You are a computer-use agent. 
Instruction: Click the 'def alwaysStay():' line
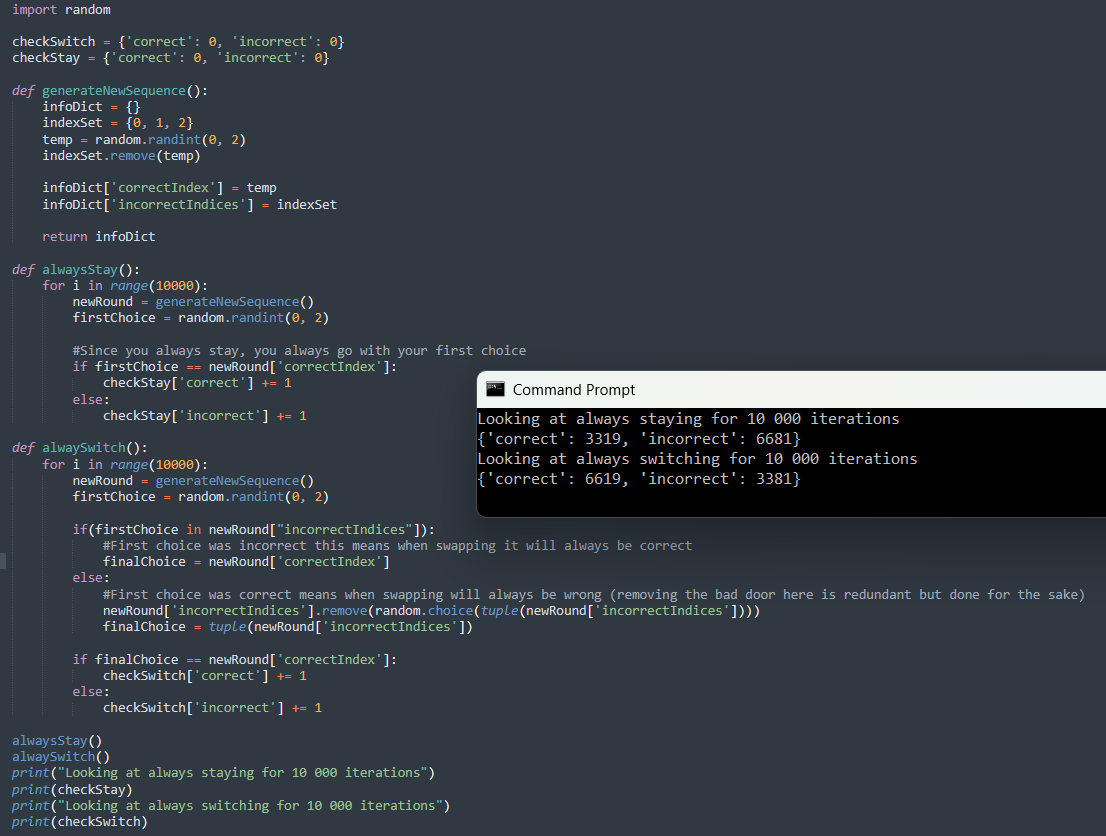coord(76,269)
